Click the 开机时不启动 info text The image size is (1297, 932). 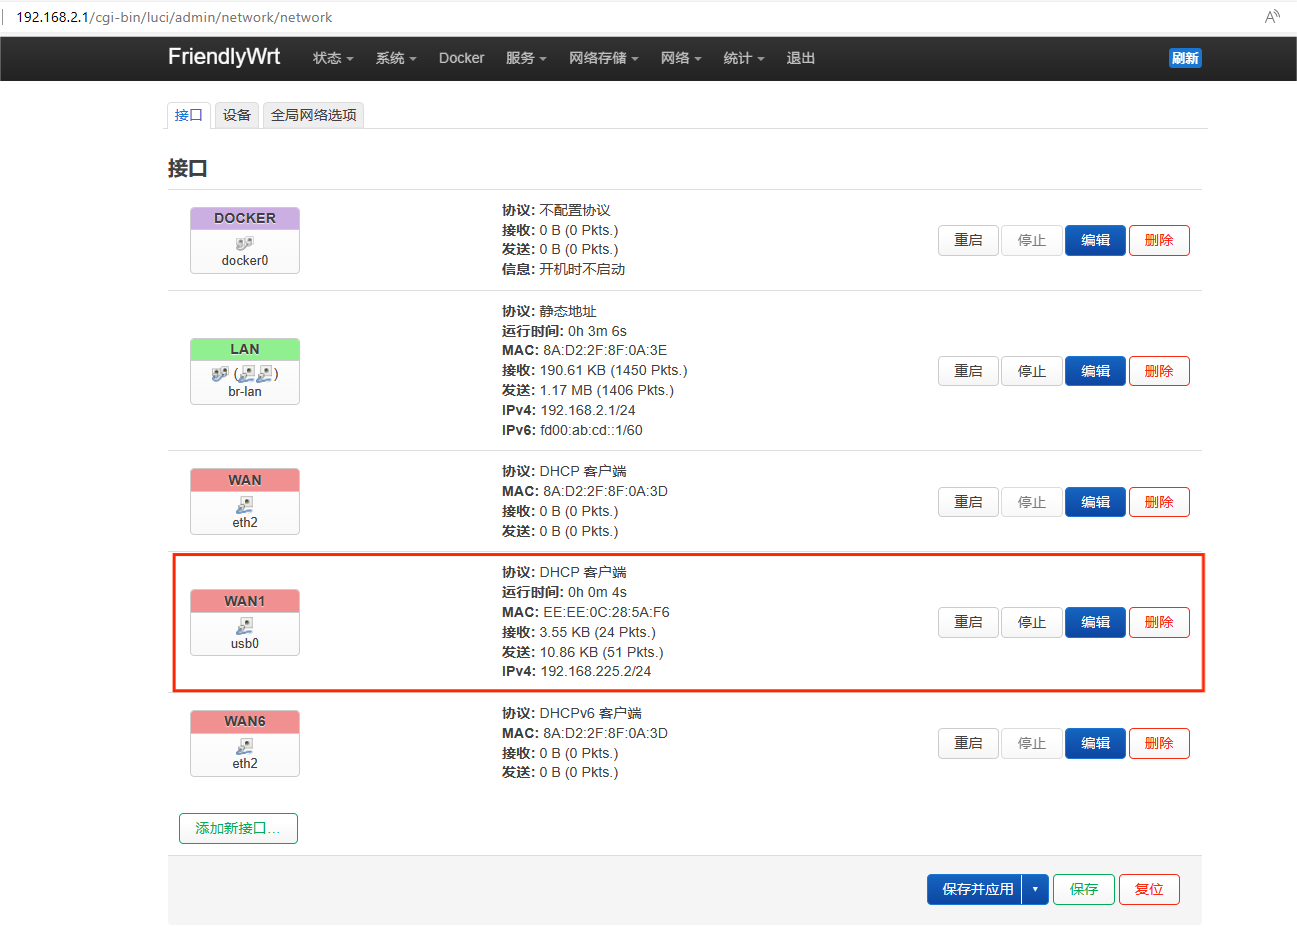pyautogui.click(x=582, y=269)
